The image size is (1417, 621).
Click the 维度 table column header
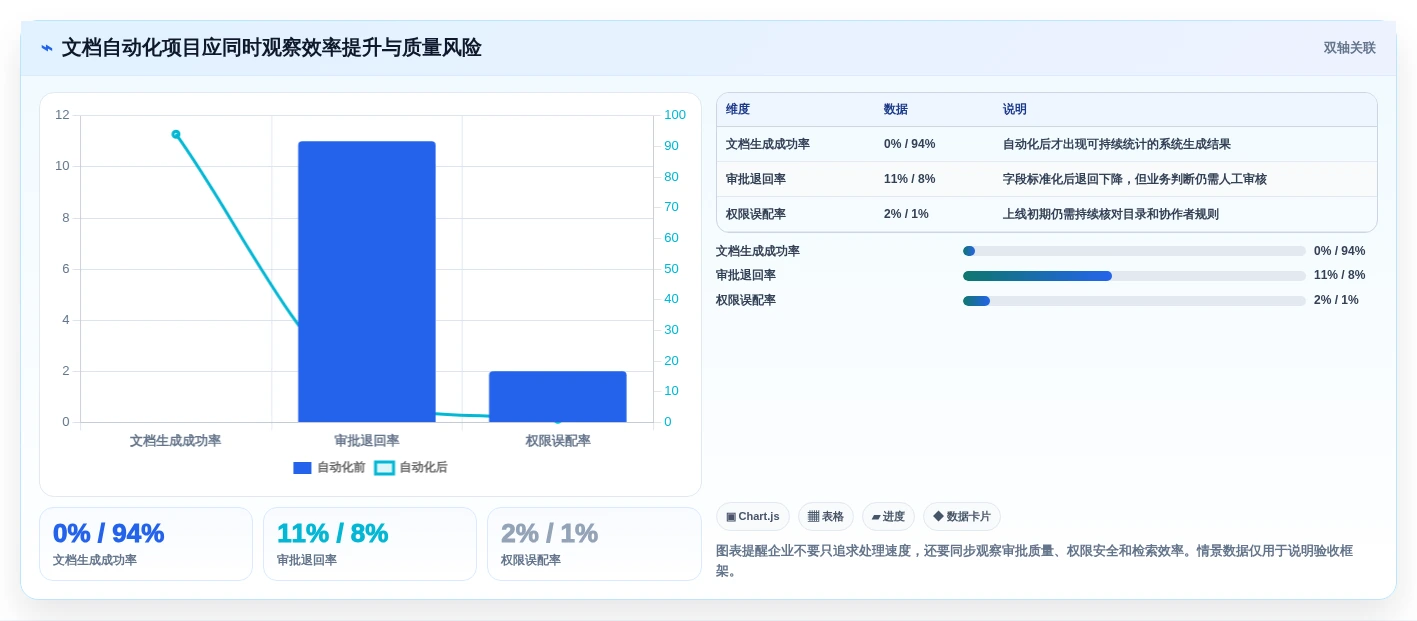pyautogui.click(x=738, y=109)
